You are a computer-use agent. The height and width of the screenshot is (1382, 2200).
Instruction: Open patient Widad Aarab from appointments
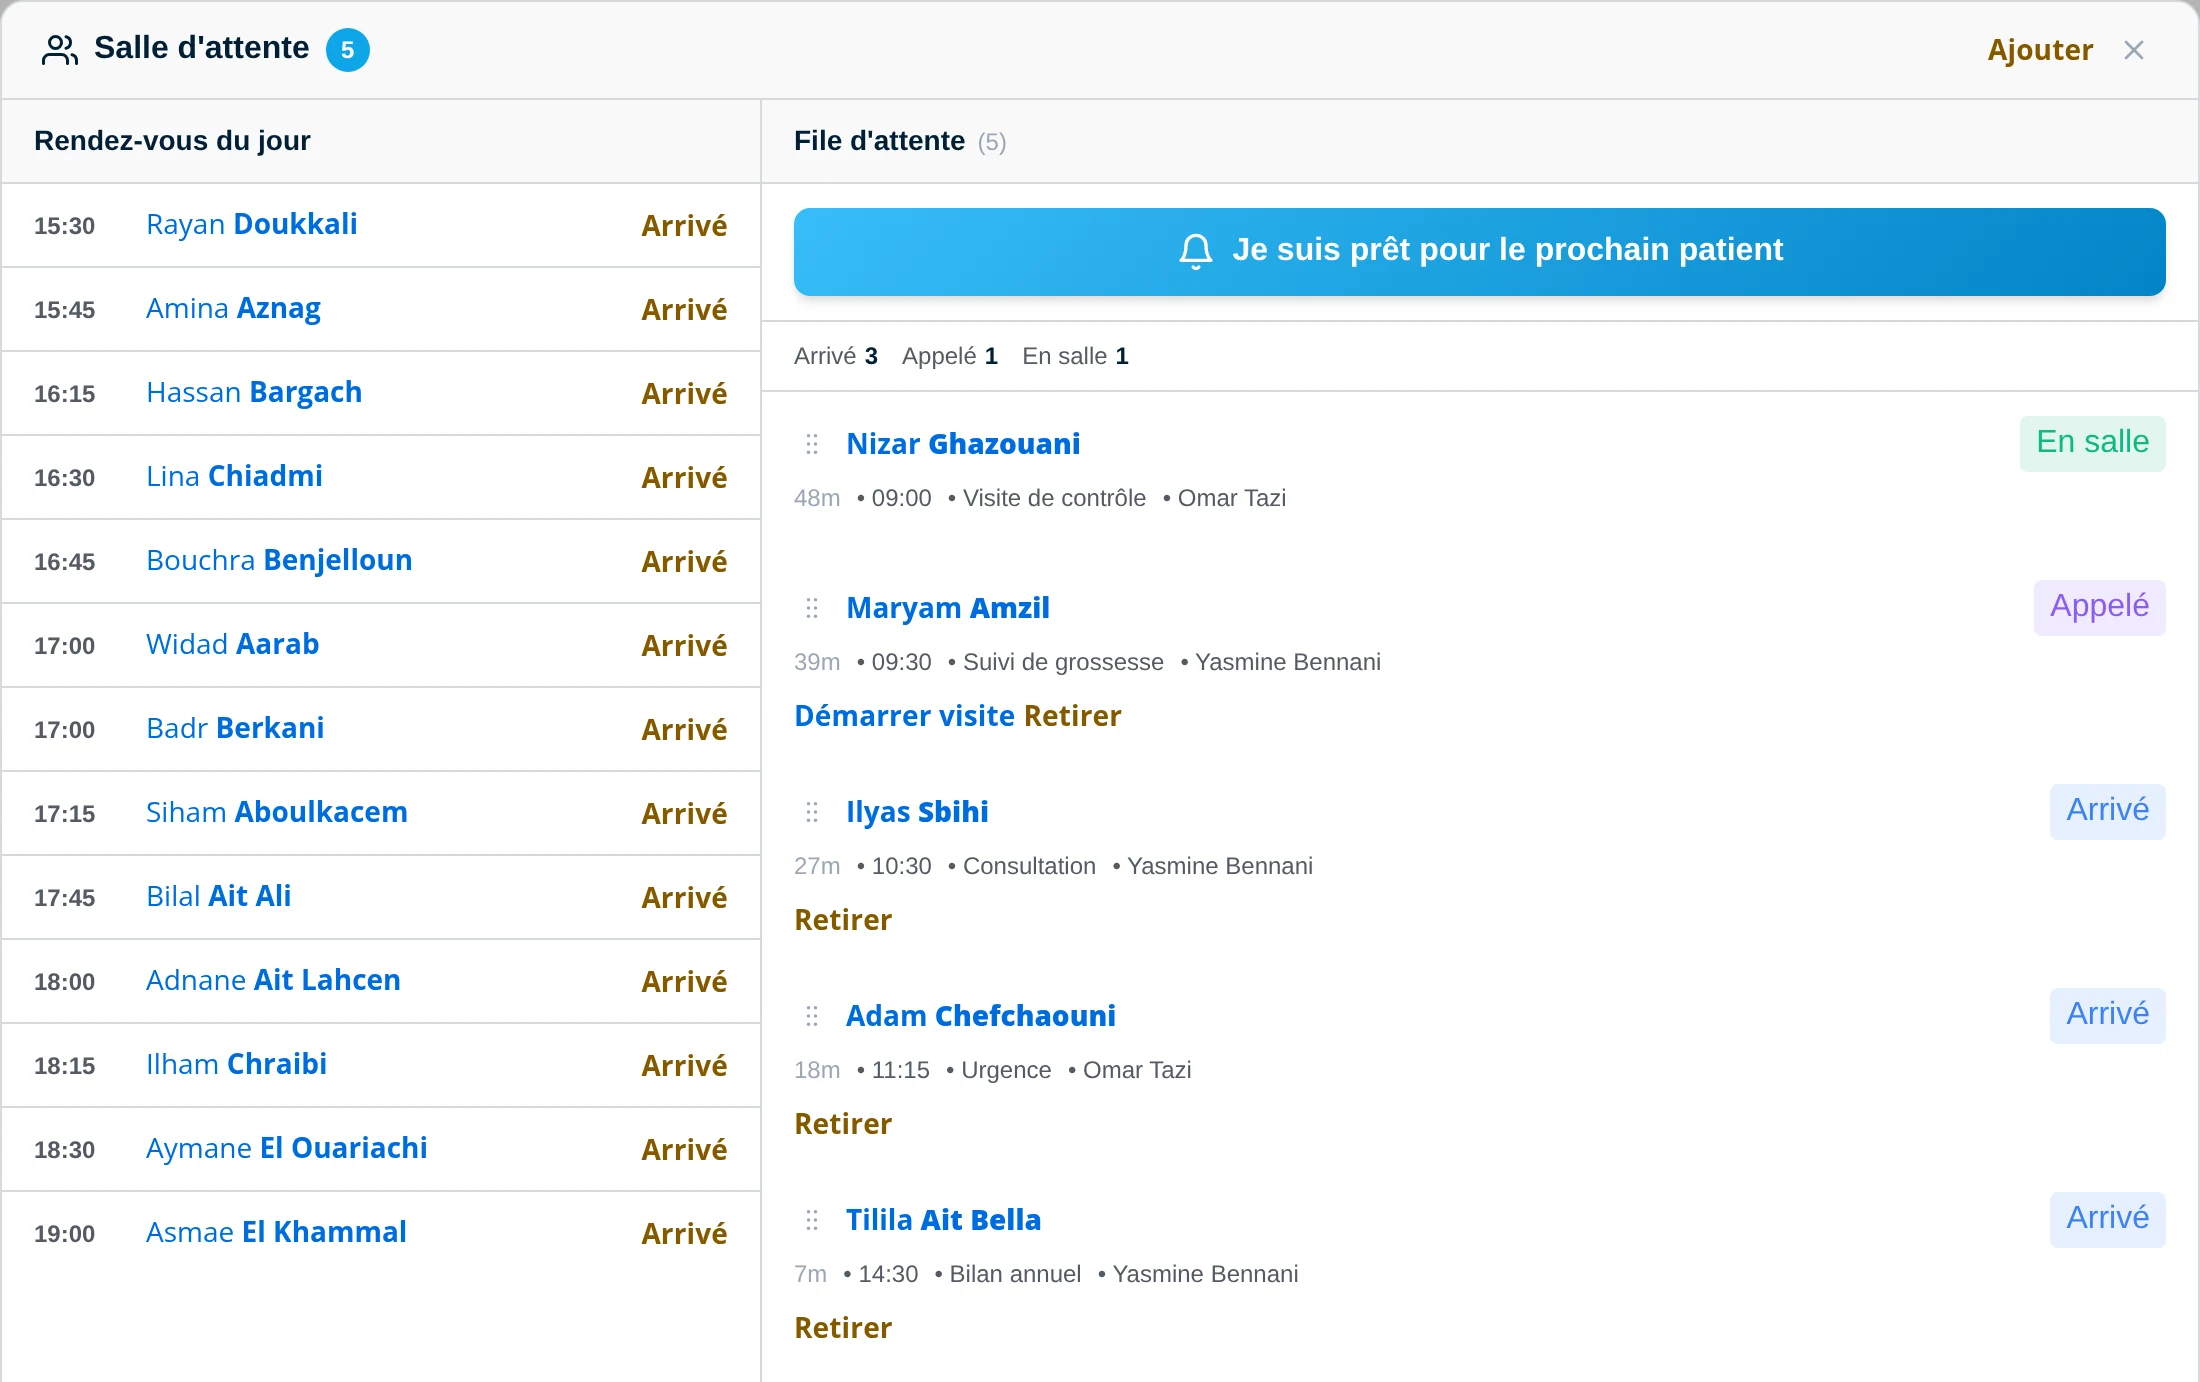(232, 644)
